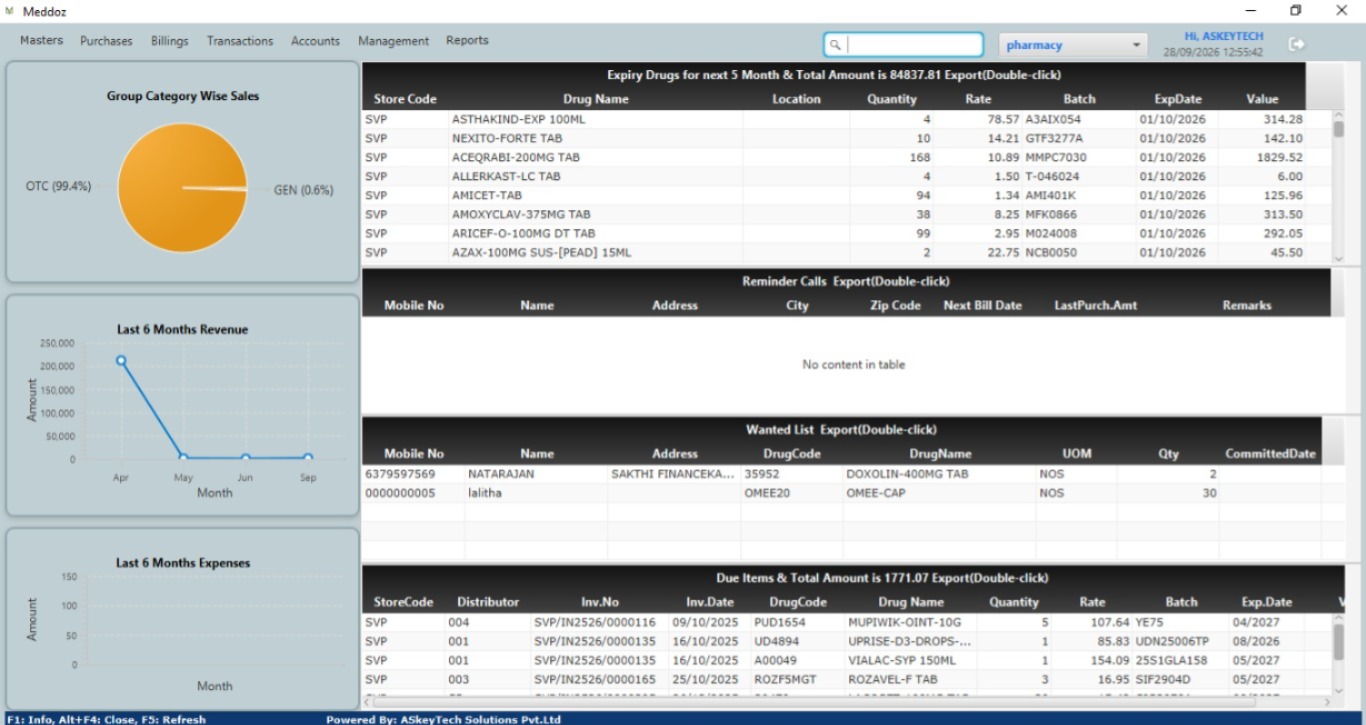Select the ACEQRABI-200MG TAB drug row

(x=847, y=157)
